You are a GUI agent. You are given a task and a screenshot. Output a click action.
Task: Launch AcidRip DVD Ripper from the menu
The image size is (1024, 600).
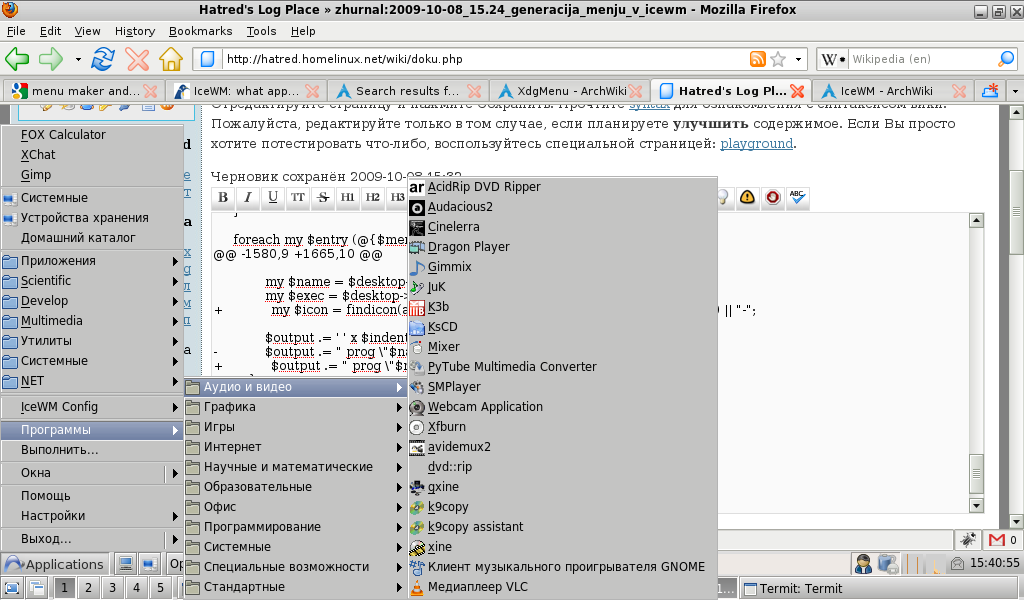562,187
